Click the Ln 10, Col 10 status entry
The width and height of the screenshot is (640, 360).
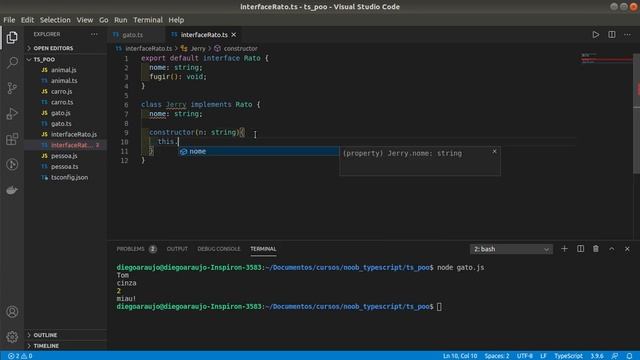460,356
